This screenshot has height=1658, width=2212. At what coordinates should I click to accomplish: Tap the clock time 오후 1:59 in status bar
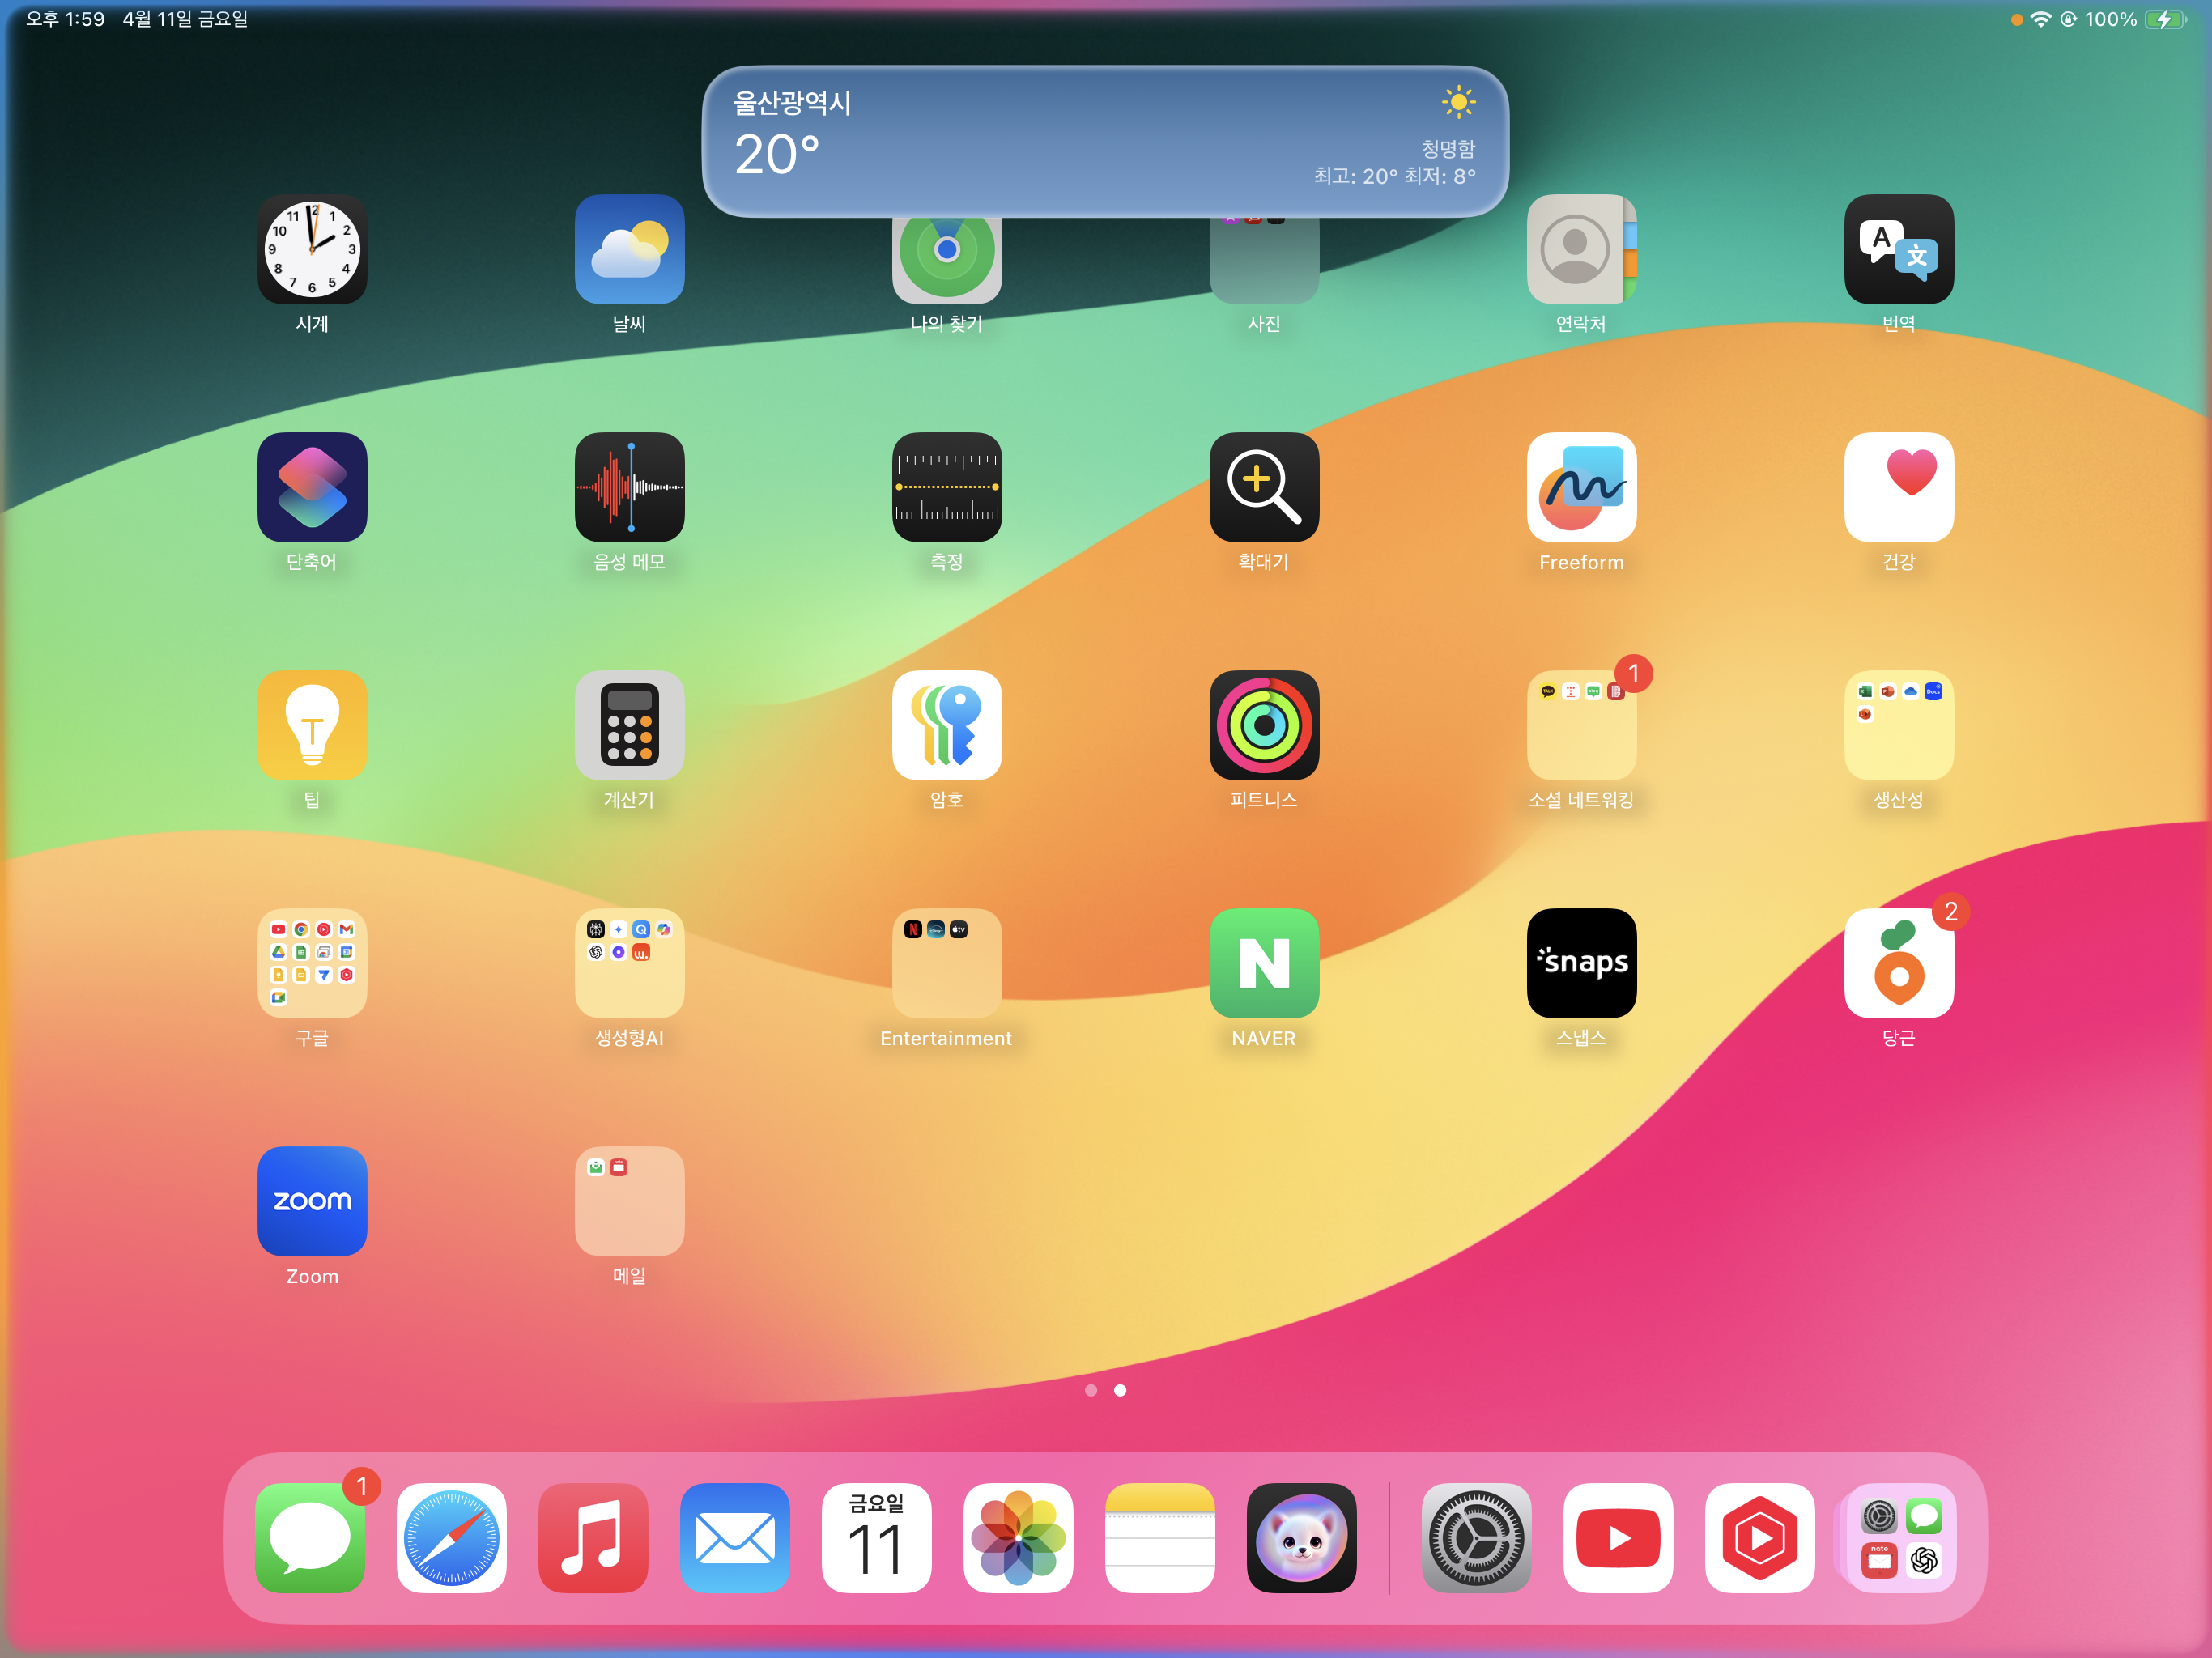point(65,19)
